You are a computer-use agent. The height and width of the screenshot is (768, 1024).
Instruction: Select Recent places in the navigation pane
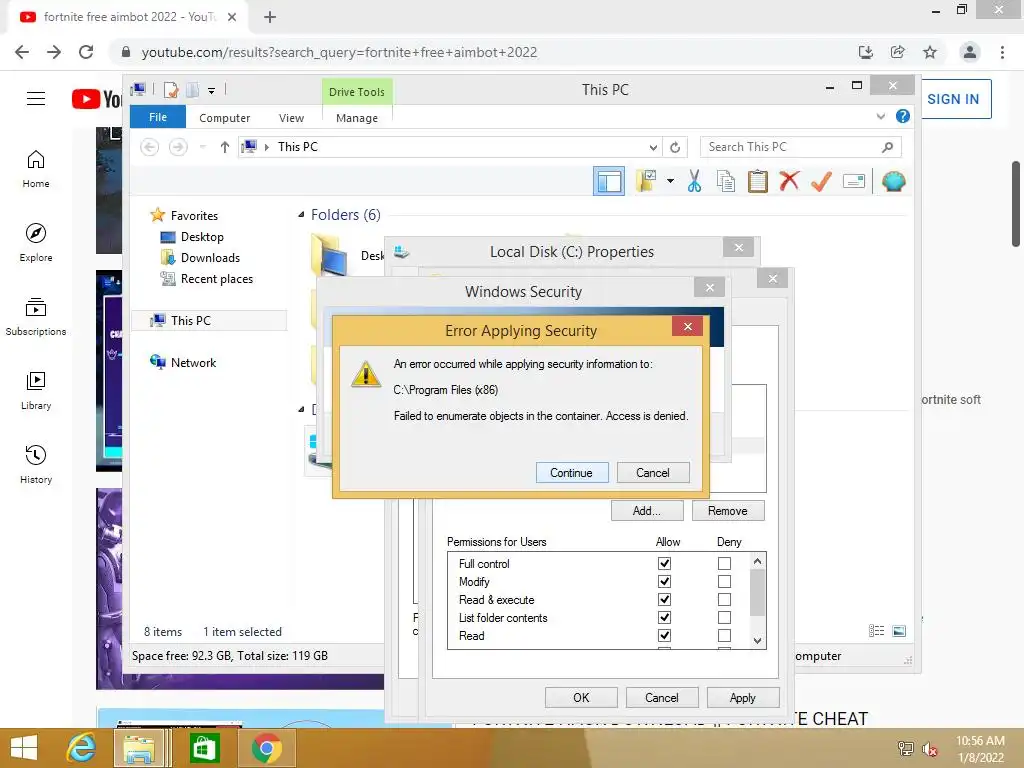[216, 279]
